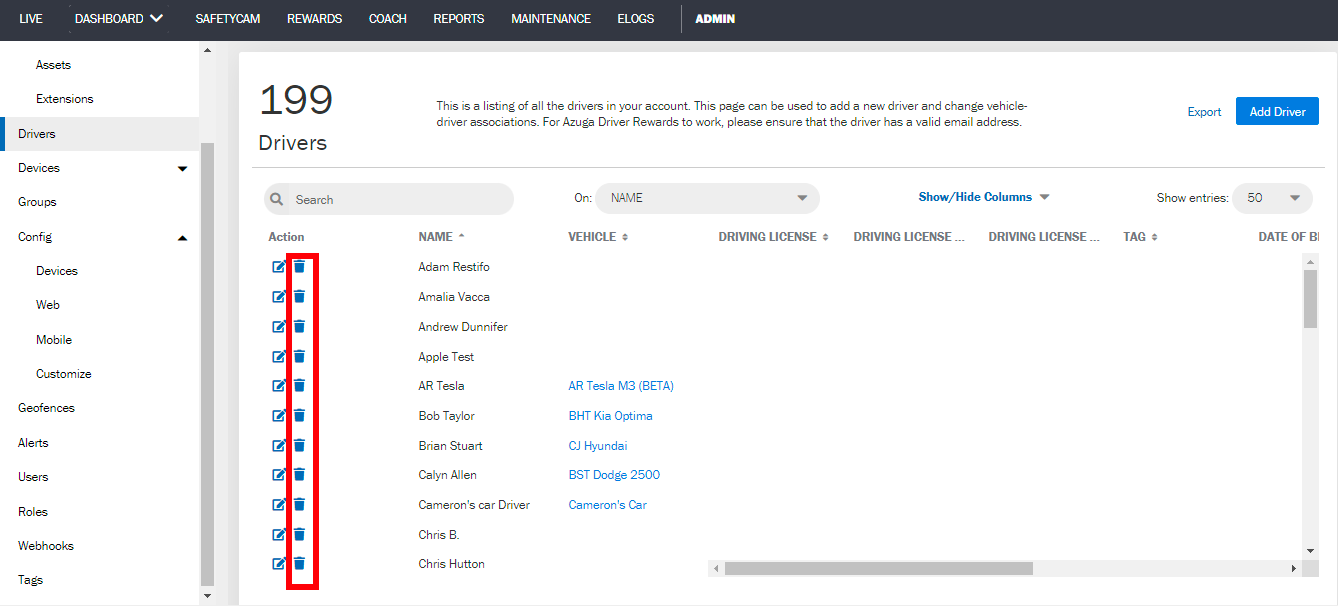Screen dimensions: 1338x606
Task: Edit driver Bob Taylor
Action: (279, 416)
